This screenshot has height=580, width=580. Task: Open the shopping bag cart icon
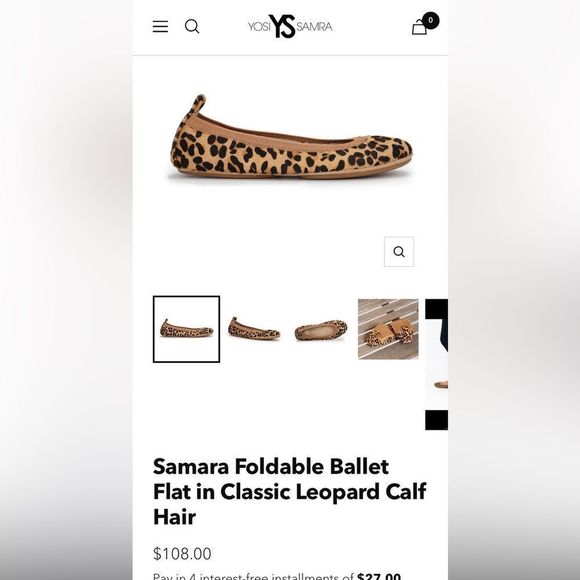(x=419, y=27)
